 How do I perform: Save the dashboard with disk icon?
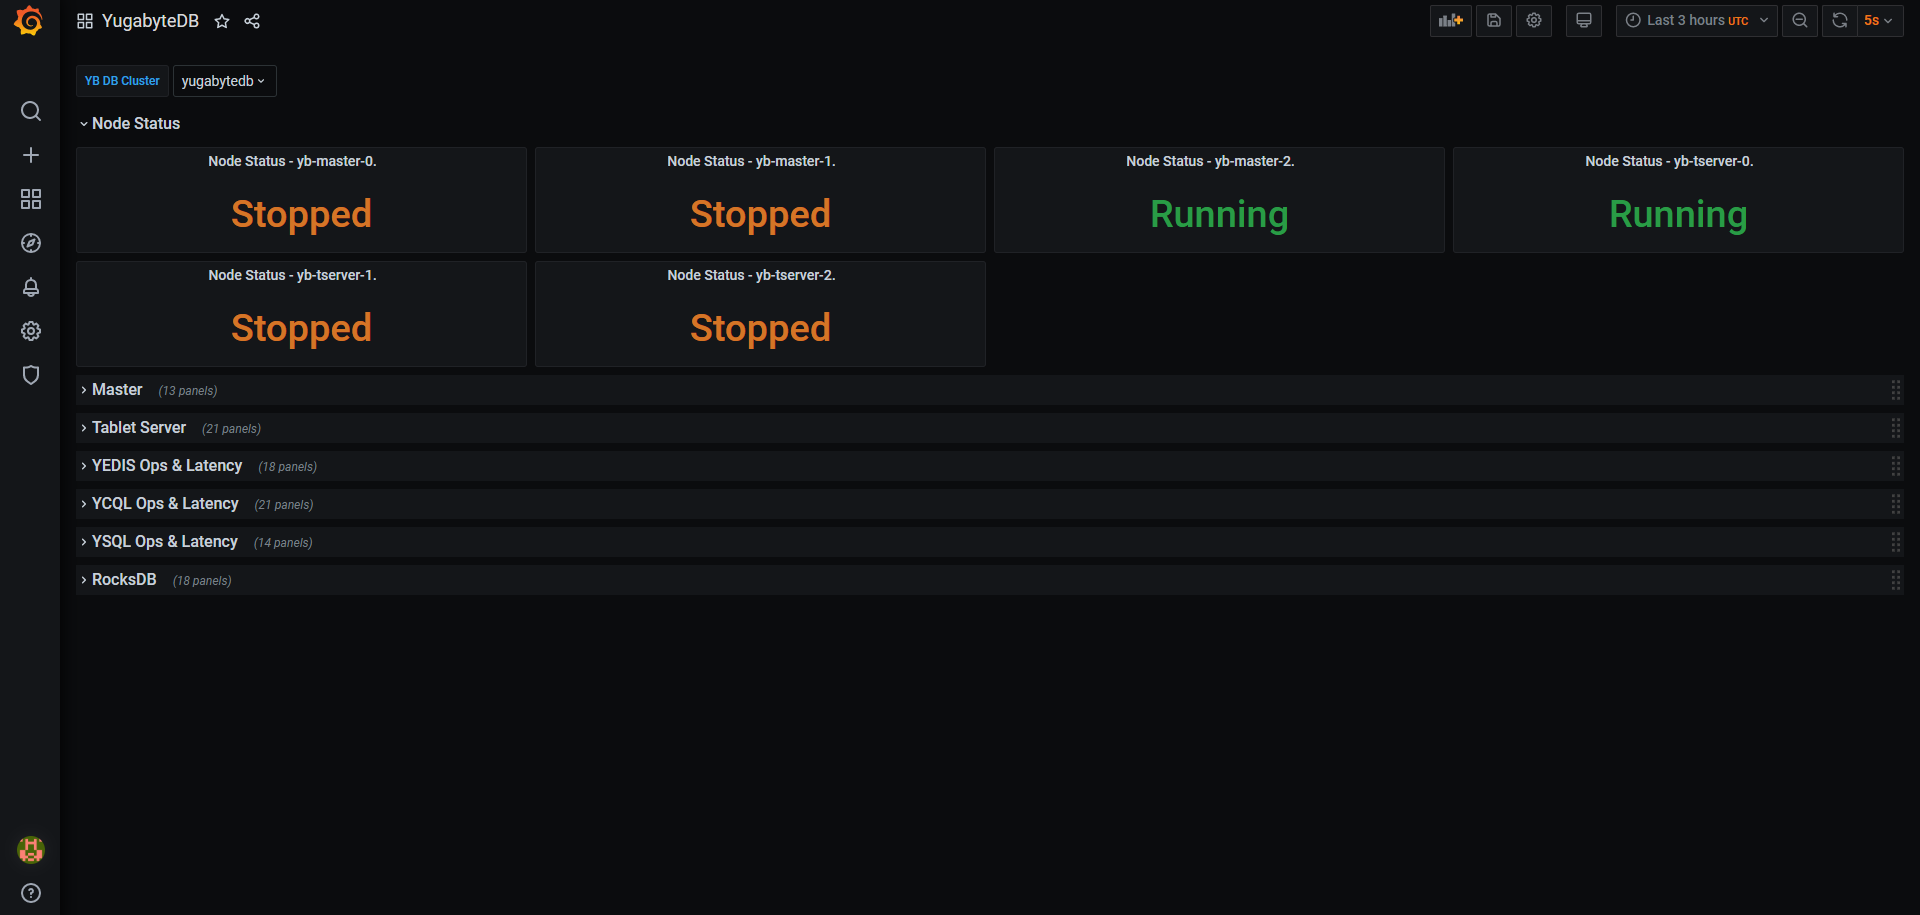[x=1494, y=21]
